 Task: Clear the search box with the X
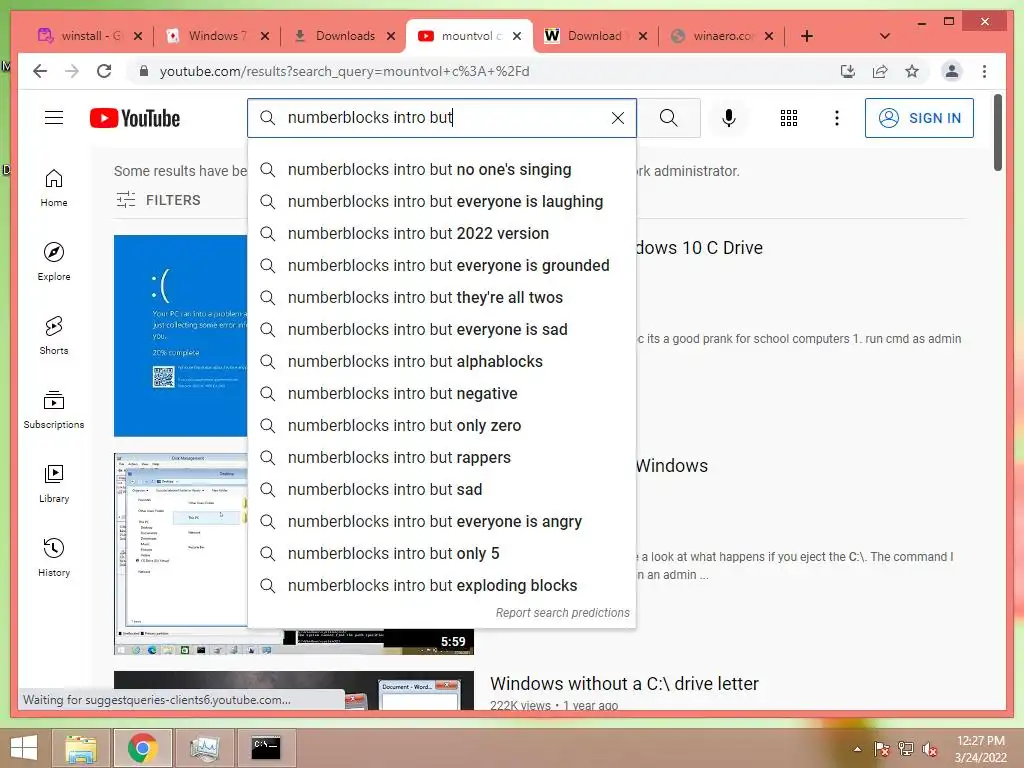pos(617,118)
